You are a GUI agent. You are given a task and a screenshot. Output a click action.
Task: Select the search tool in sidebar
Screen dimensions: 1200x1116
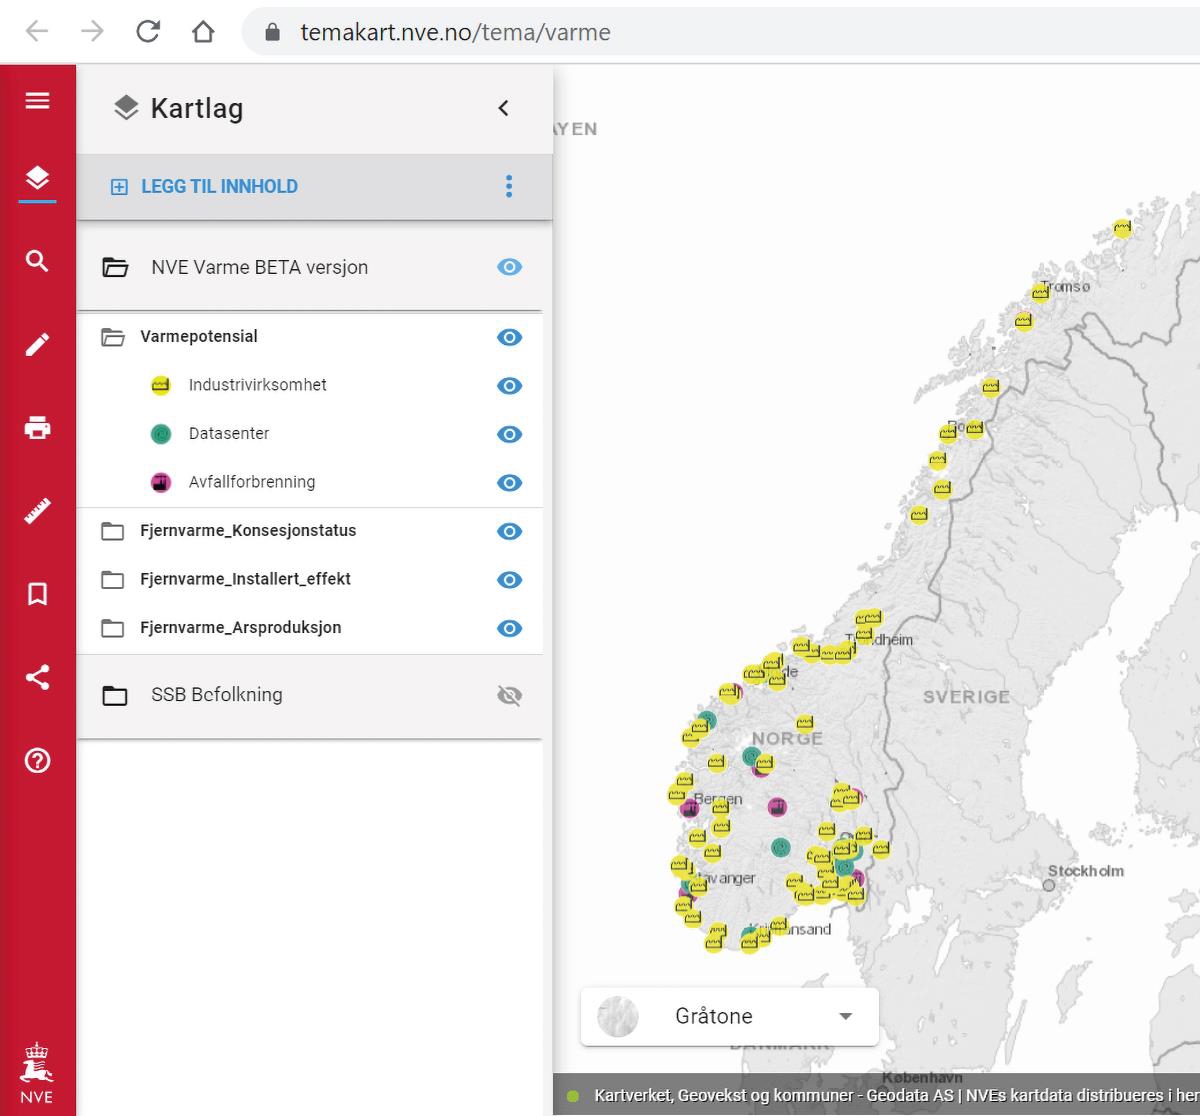pyautogui.click(x=37, y=262)
